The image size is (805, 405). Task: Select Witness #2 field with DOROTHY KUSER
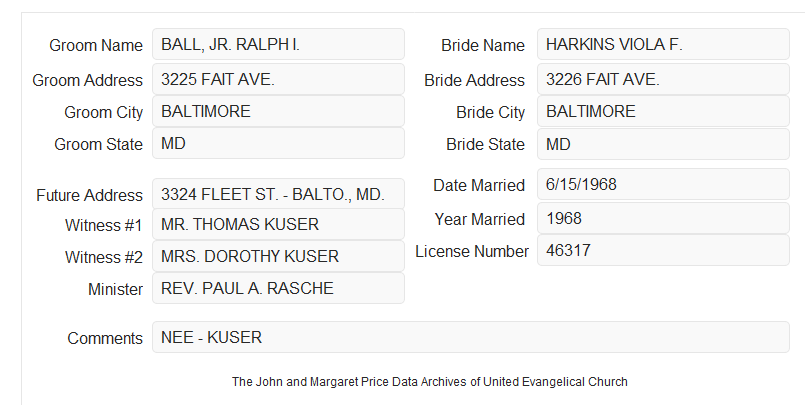click(278, 256)
